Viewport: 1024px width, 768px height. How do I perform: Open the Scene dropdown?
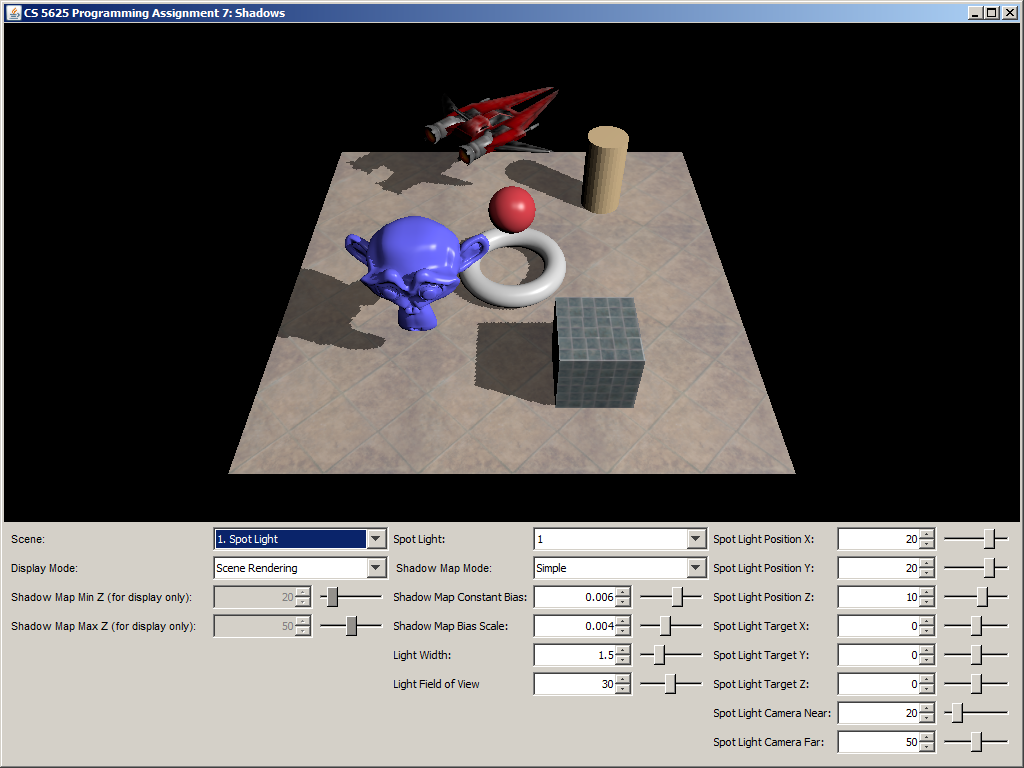click(x=376, y=539)
